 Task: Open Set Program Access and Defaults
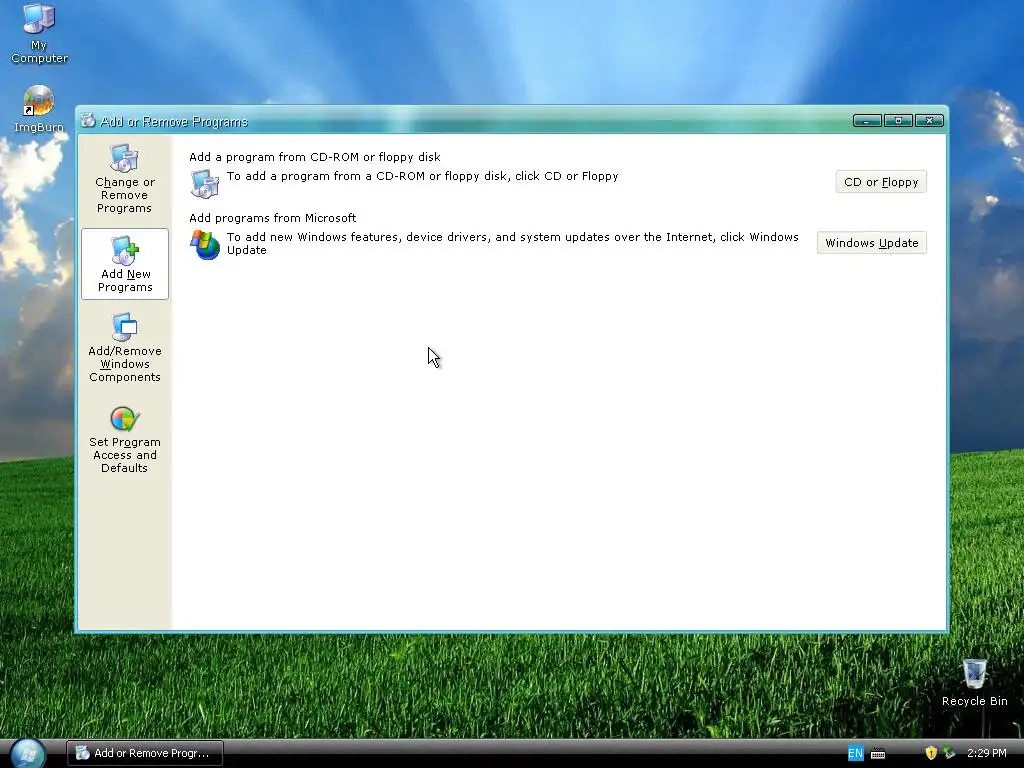[124, 440]
